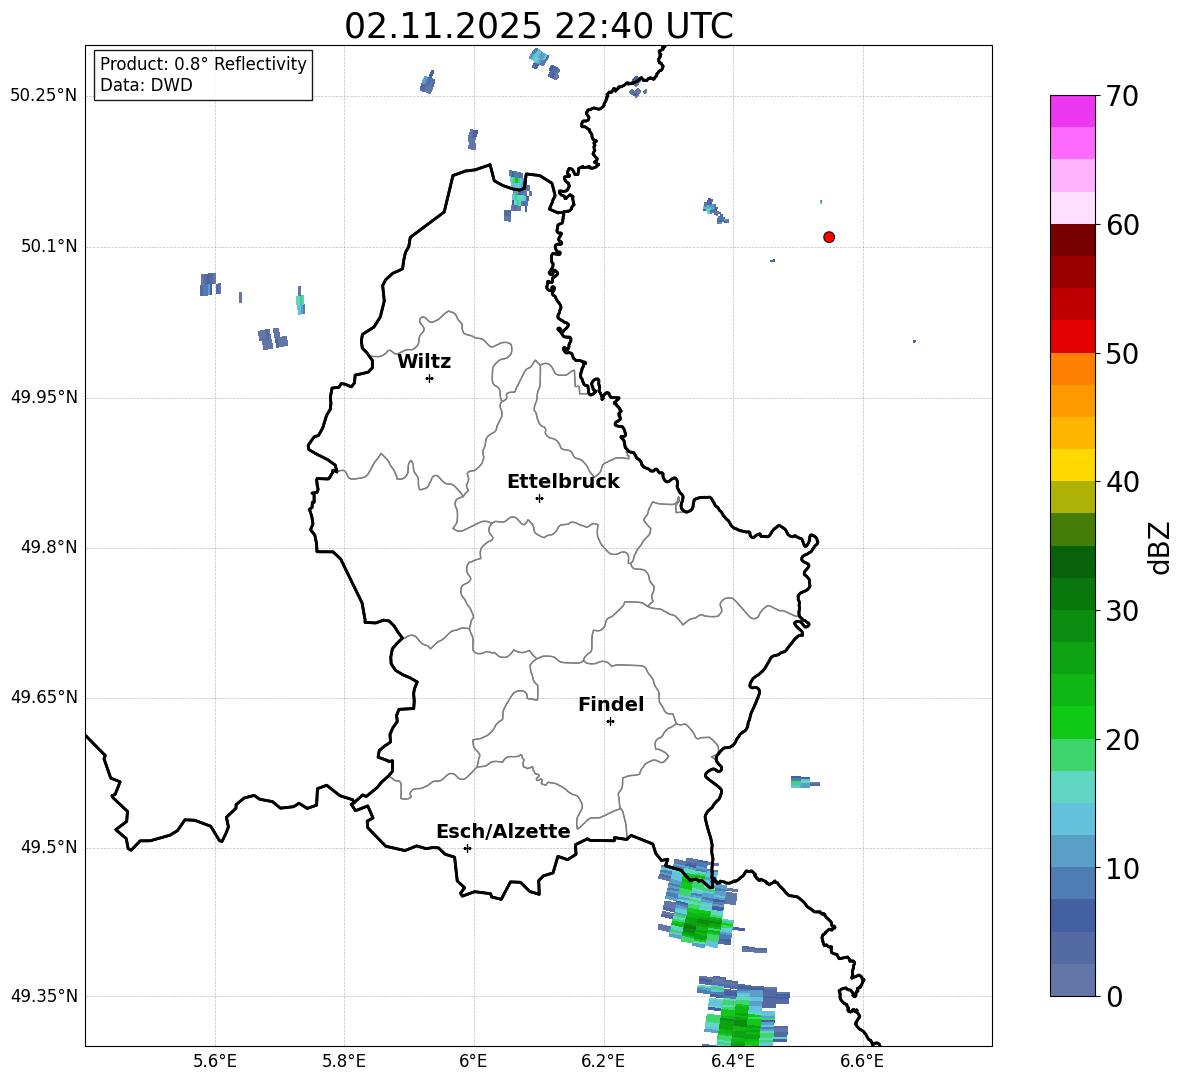
Task: Click the red radar location dot
Action: [x=829, y=237]
